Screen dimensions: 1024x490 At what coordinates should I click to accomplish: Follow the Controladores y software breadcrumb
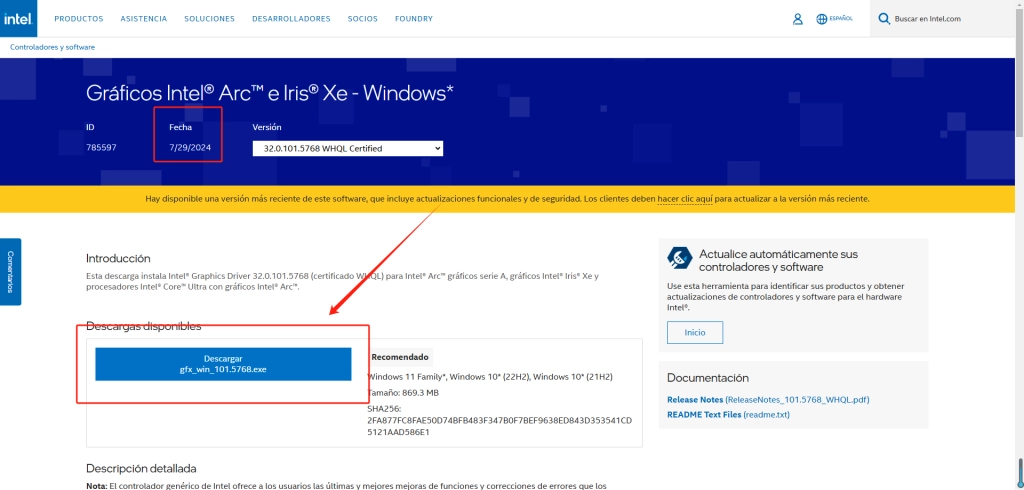tap(52, 47)
